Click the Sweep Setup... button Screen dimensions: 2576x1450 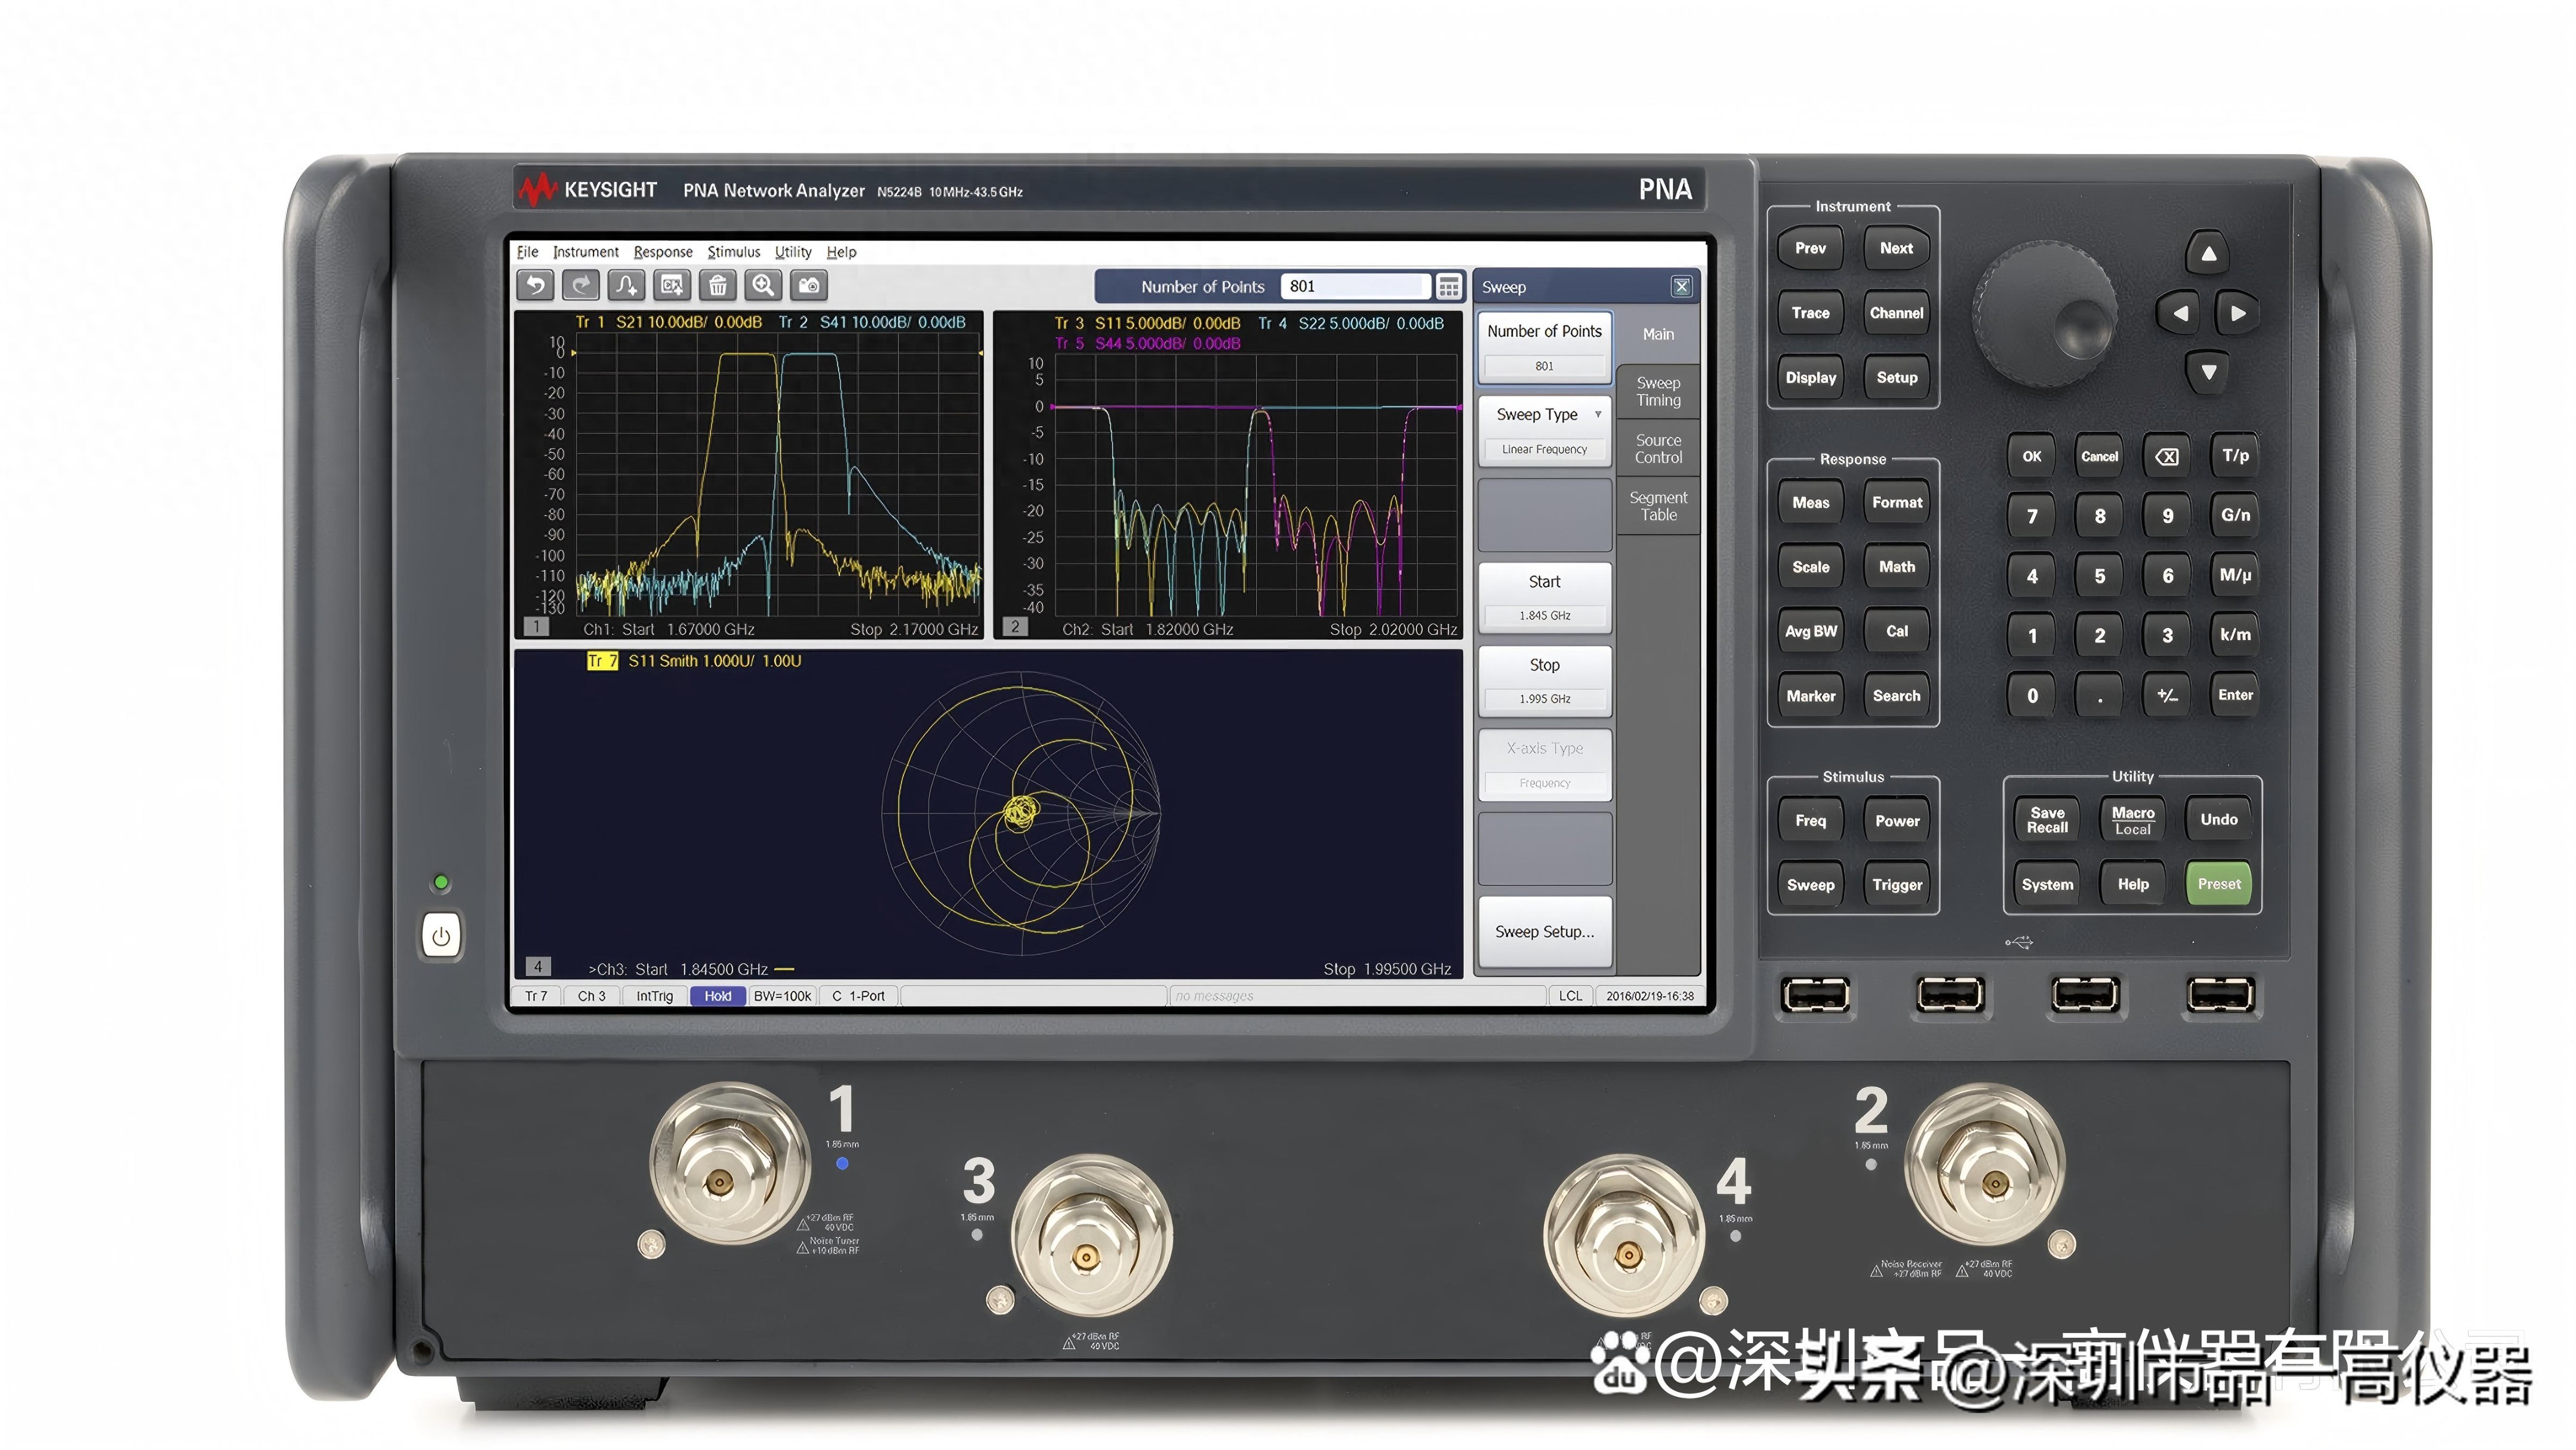(x=1544, y=931)
